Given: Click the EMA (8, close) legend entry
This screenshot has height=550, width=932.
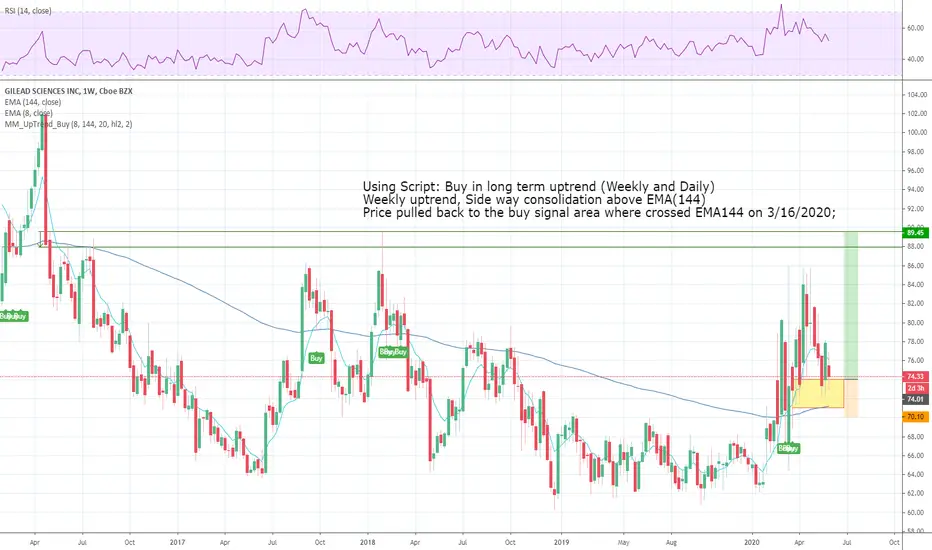Looking at the screenshot, I should [x=29, y=113].
